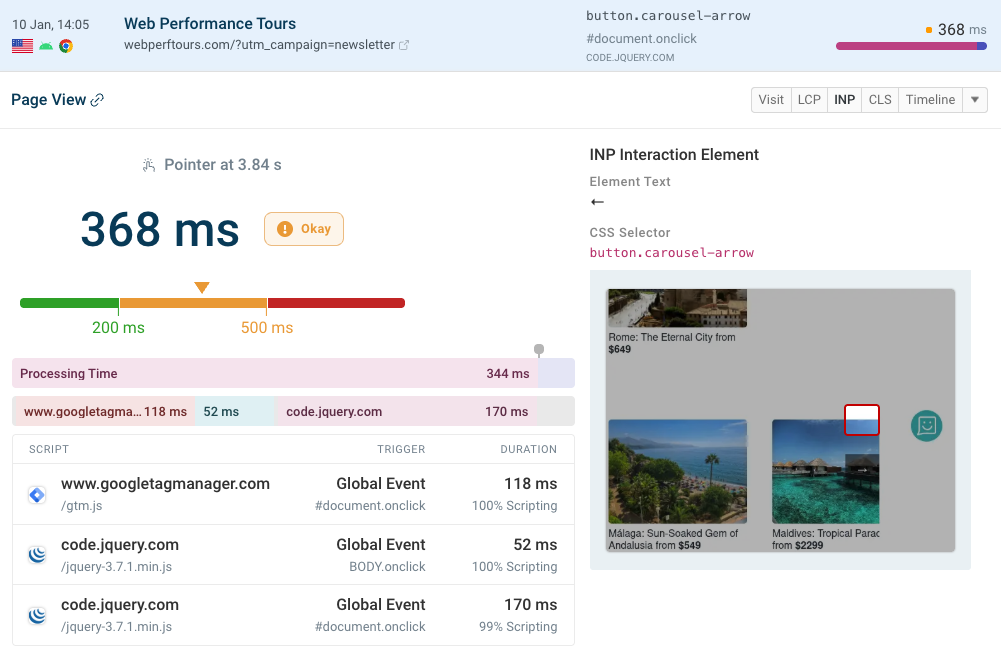Click the Málaga beach thumbnail image
This screenshot has height=657, width=1001.
(677, 471)
